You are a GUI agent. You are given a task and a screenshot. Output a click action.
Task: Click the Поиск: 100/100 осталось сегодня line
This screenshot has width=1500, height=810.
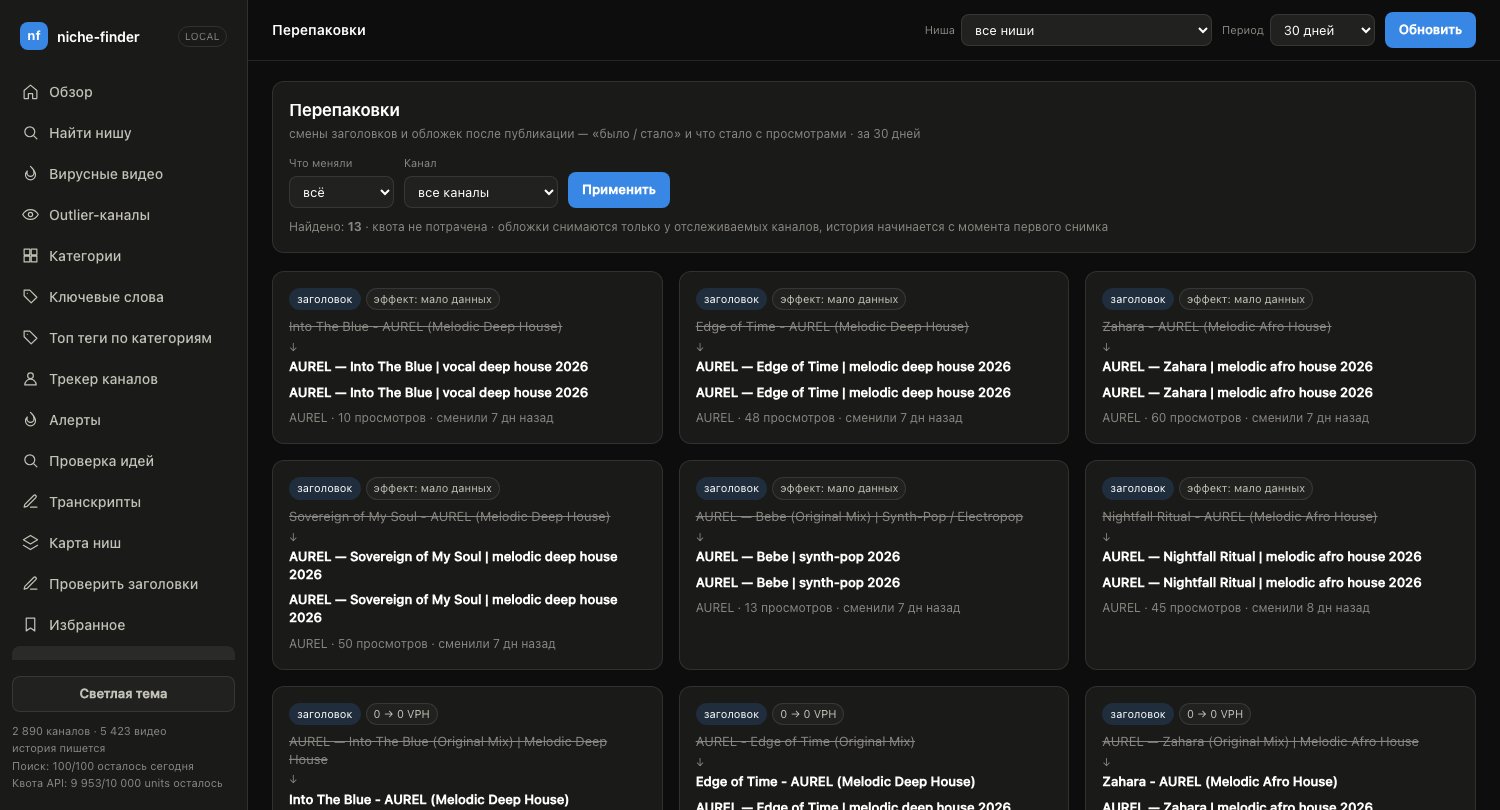pyautogui.click(x=103, y=766)
